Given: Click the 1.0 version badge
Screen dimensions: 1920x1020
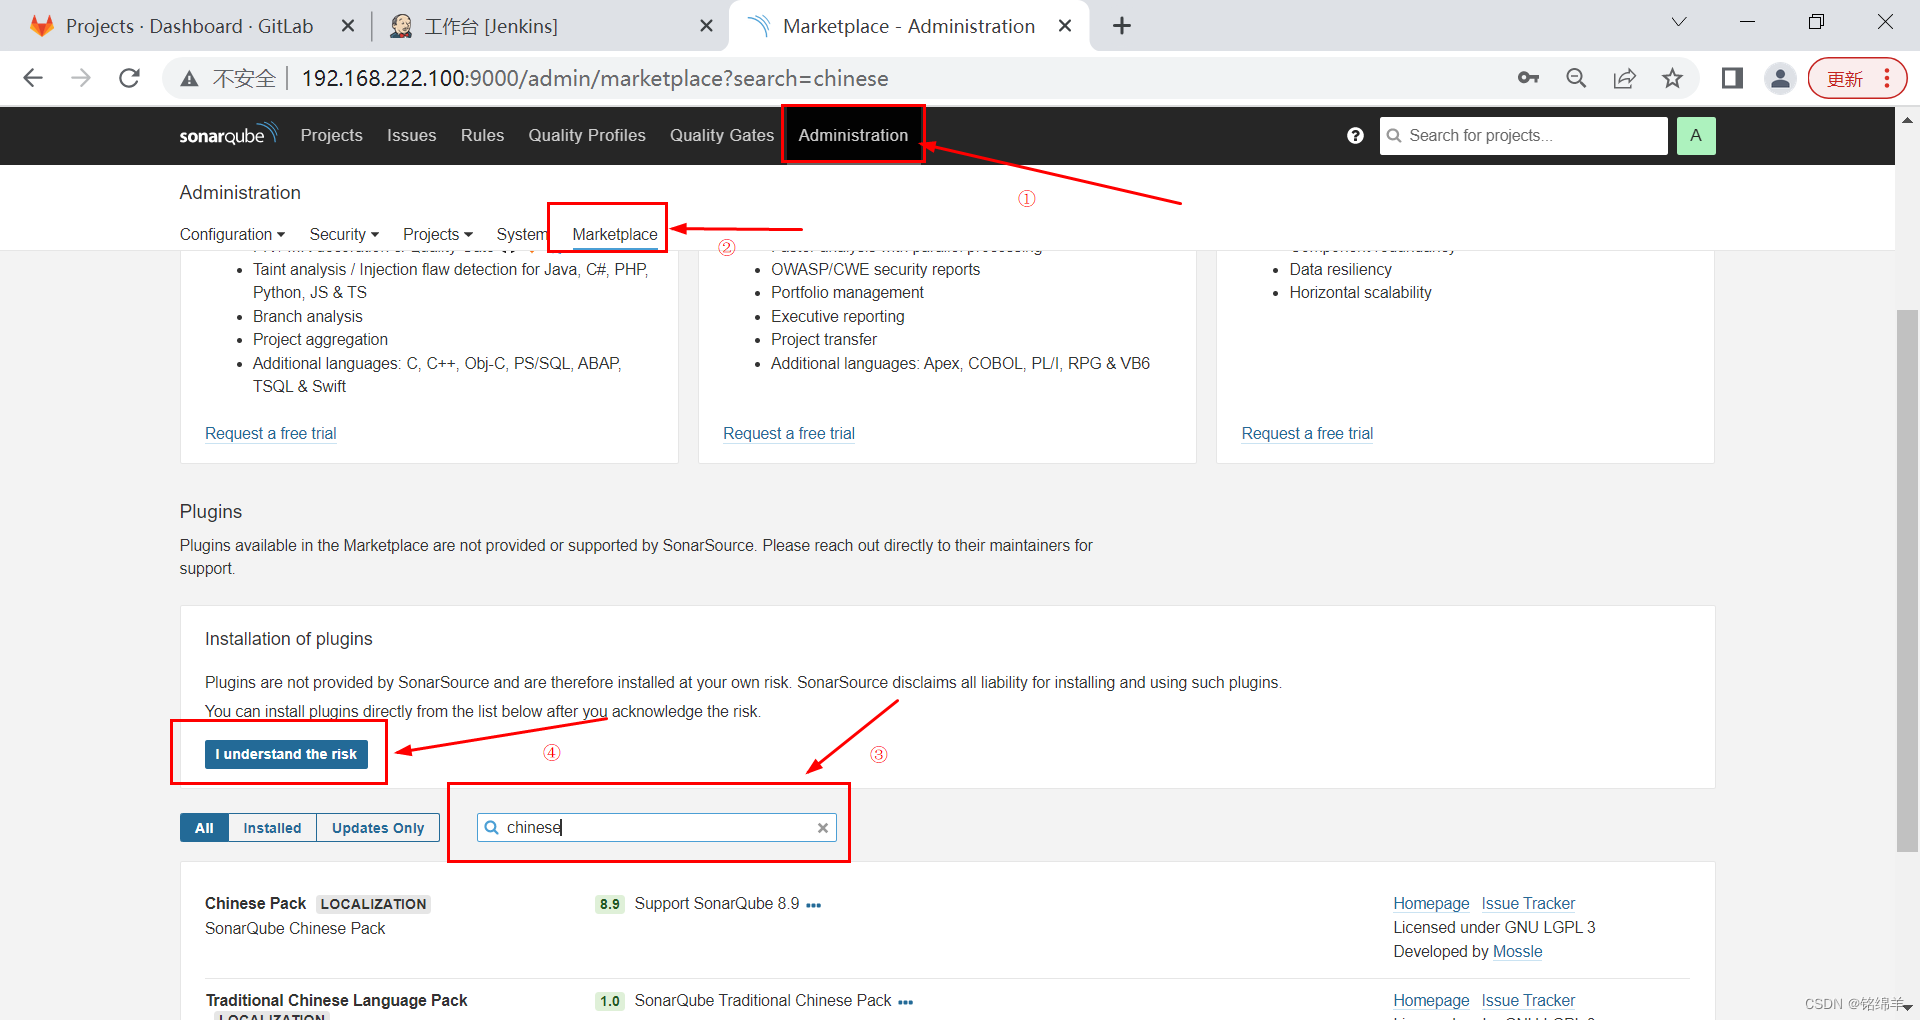Looking at the screenshot, I should click(609, 1001).
